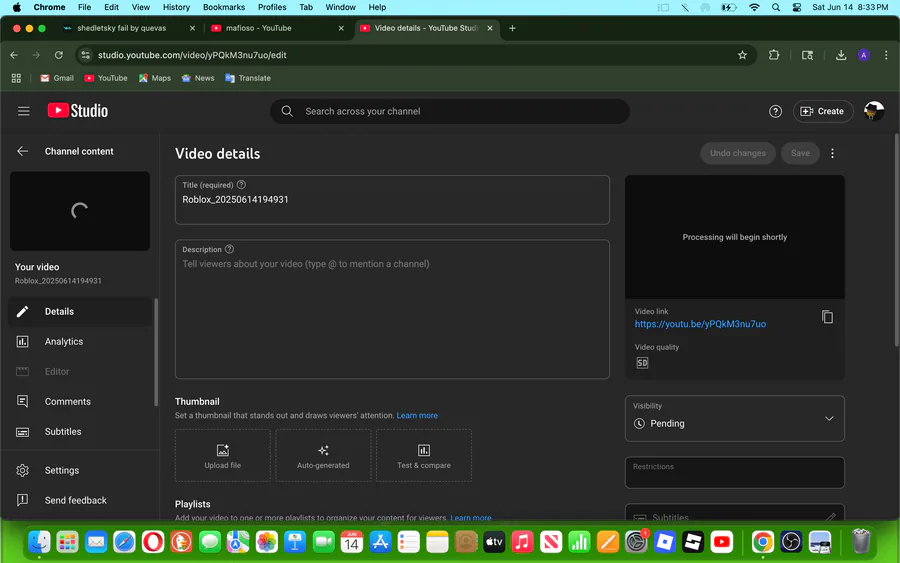
Task: Click into the Title field
Action: tap(392, 200)
